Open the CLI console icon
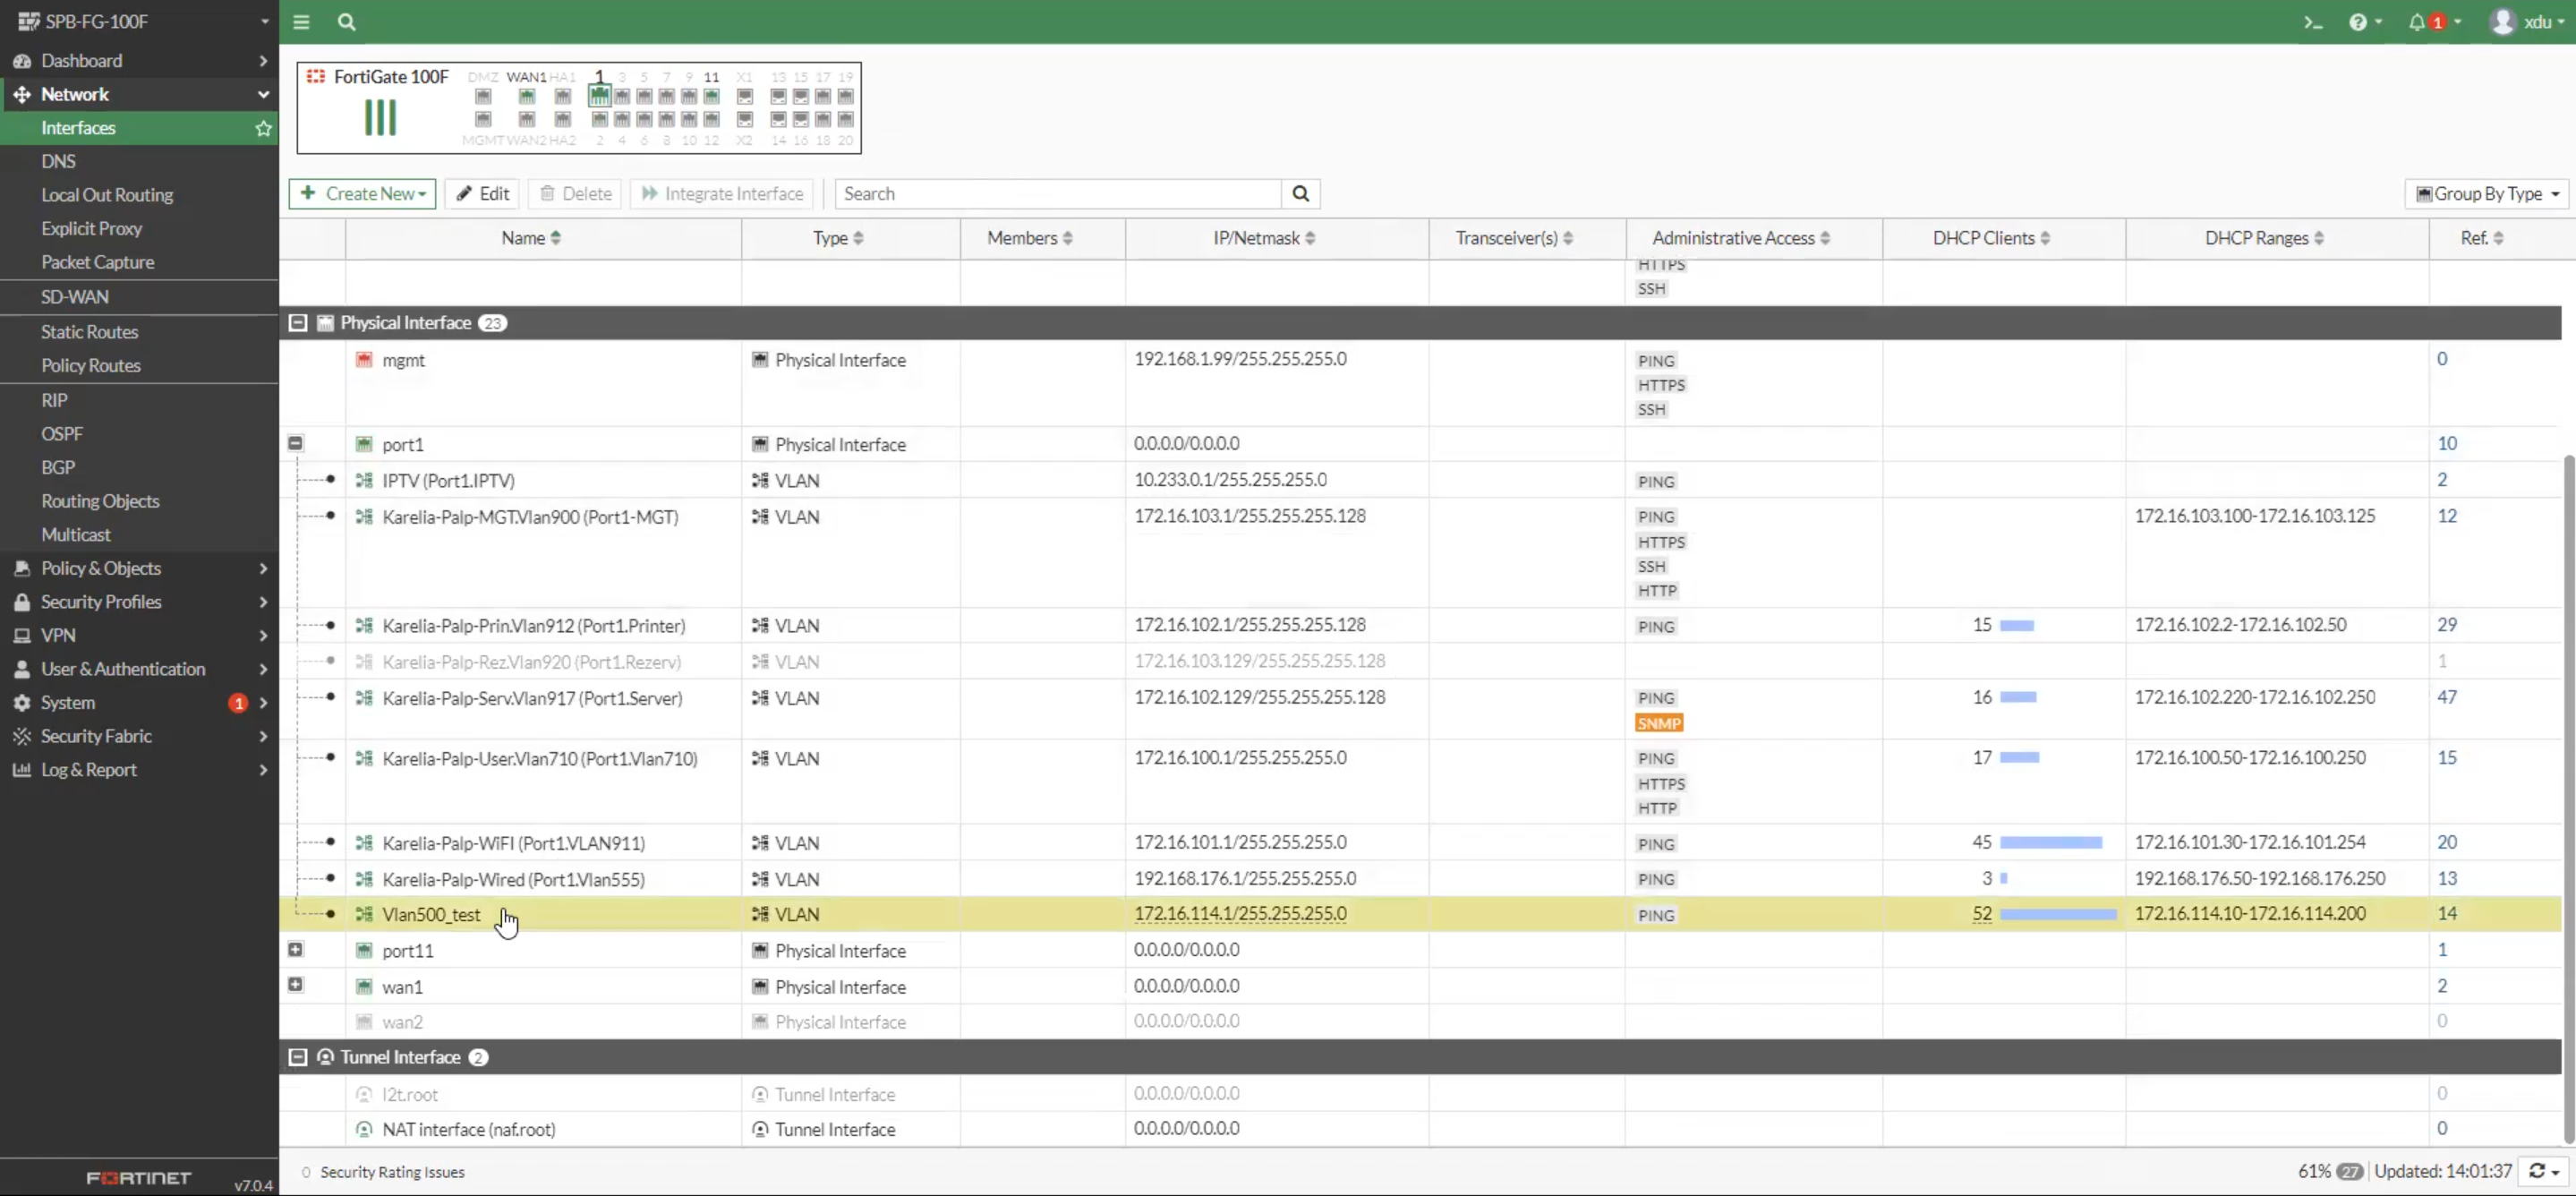2576x1196 pixels. (2312, 22)
